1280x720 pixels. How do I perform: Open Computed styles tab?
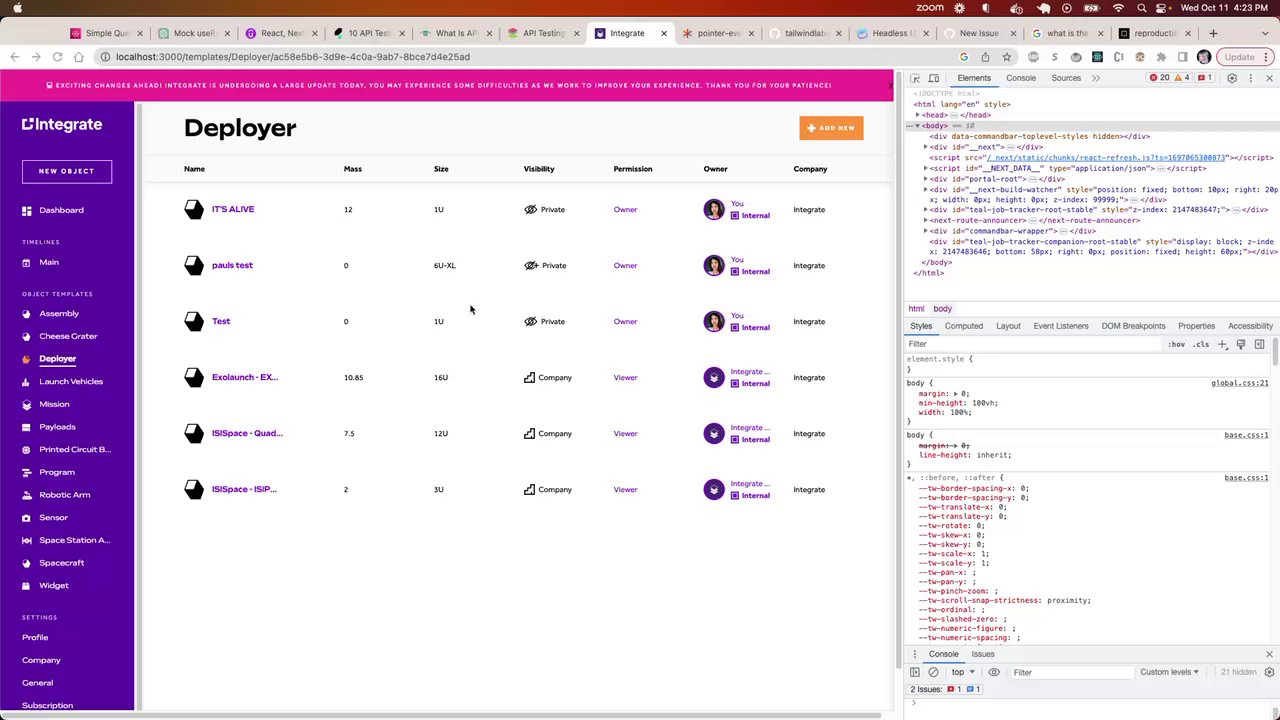coord(964,326)
